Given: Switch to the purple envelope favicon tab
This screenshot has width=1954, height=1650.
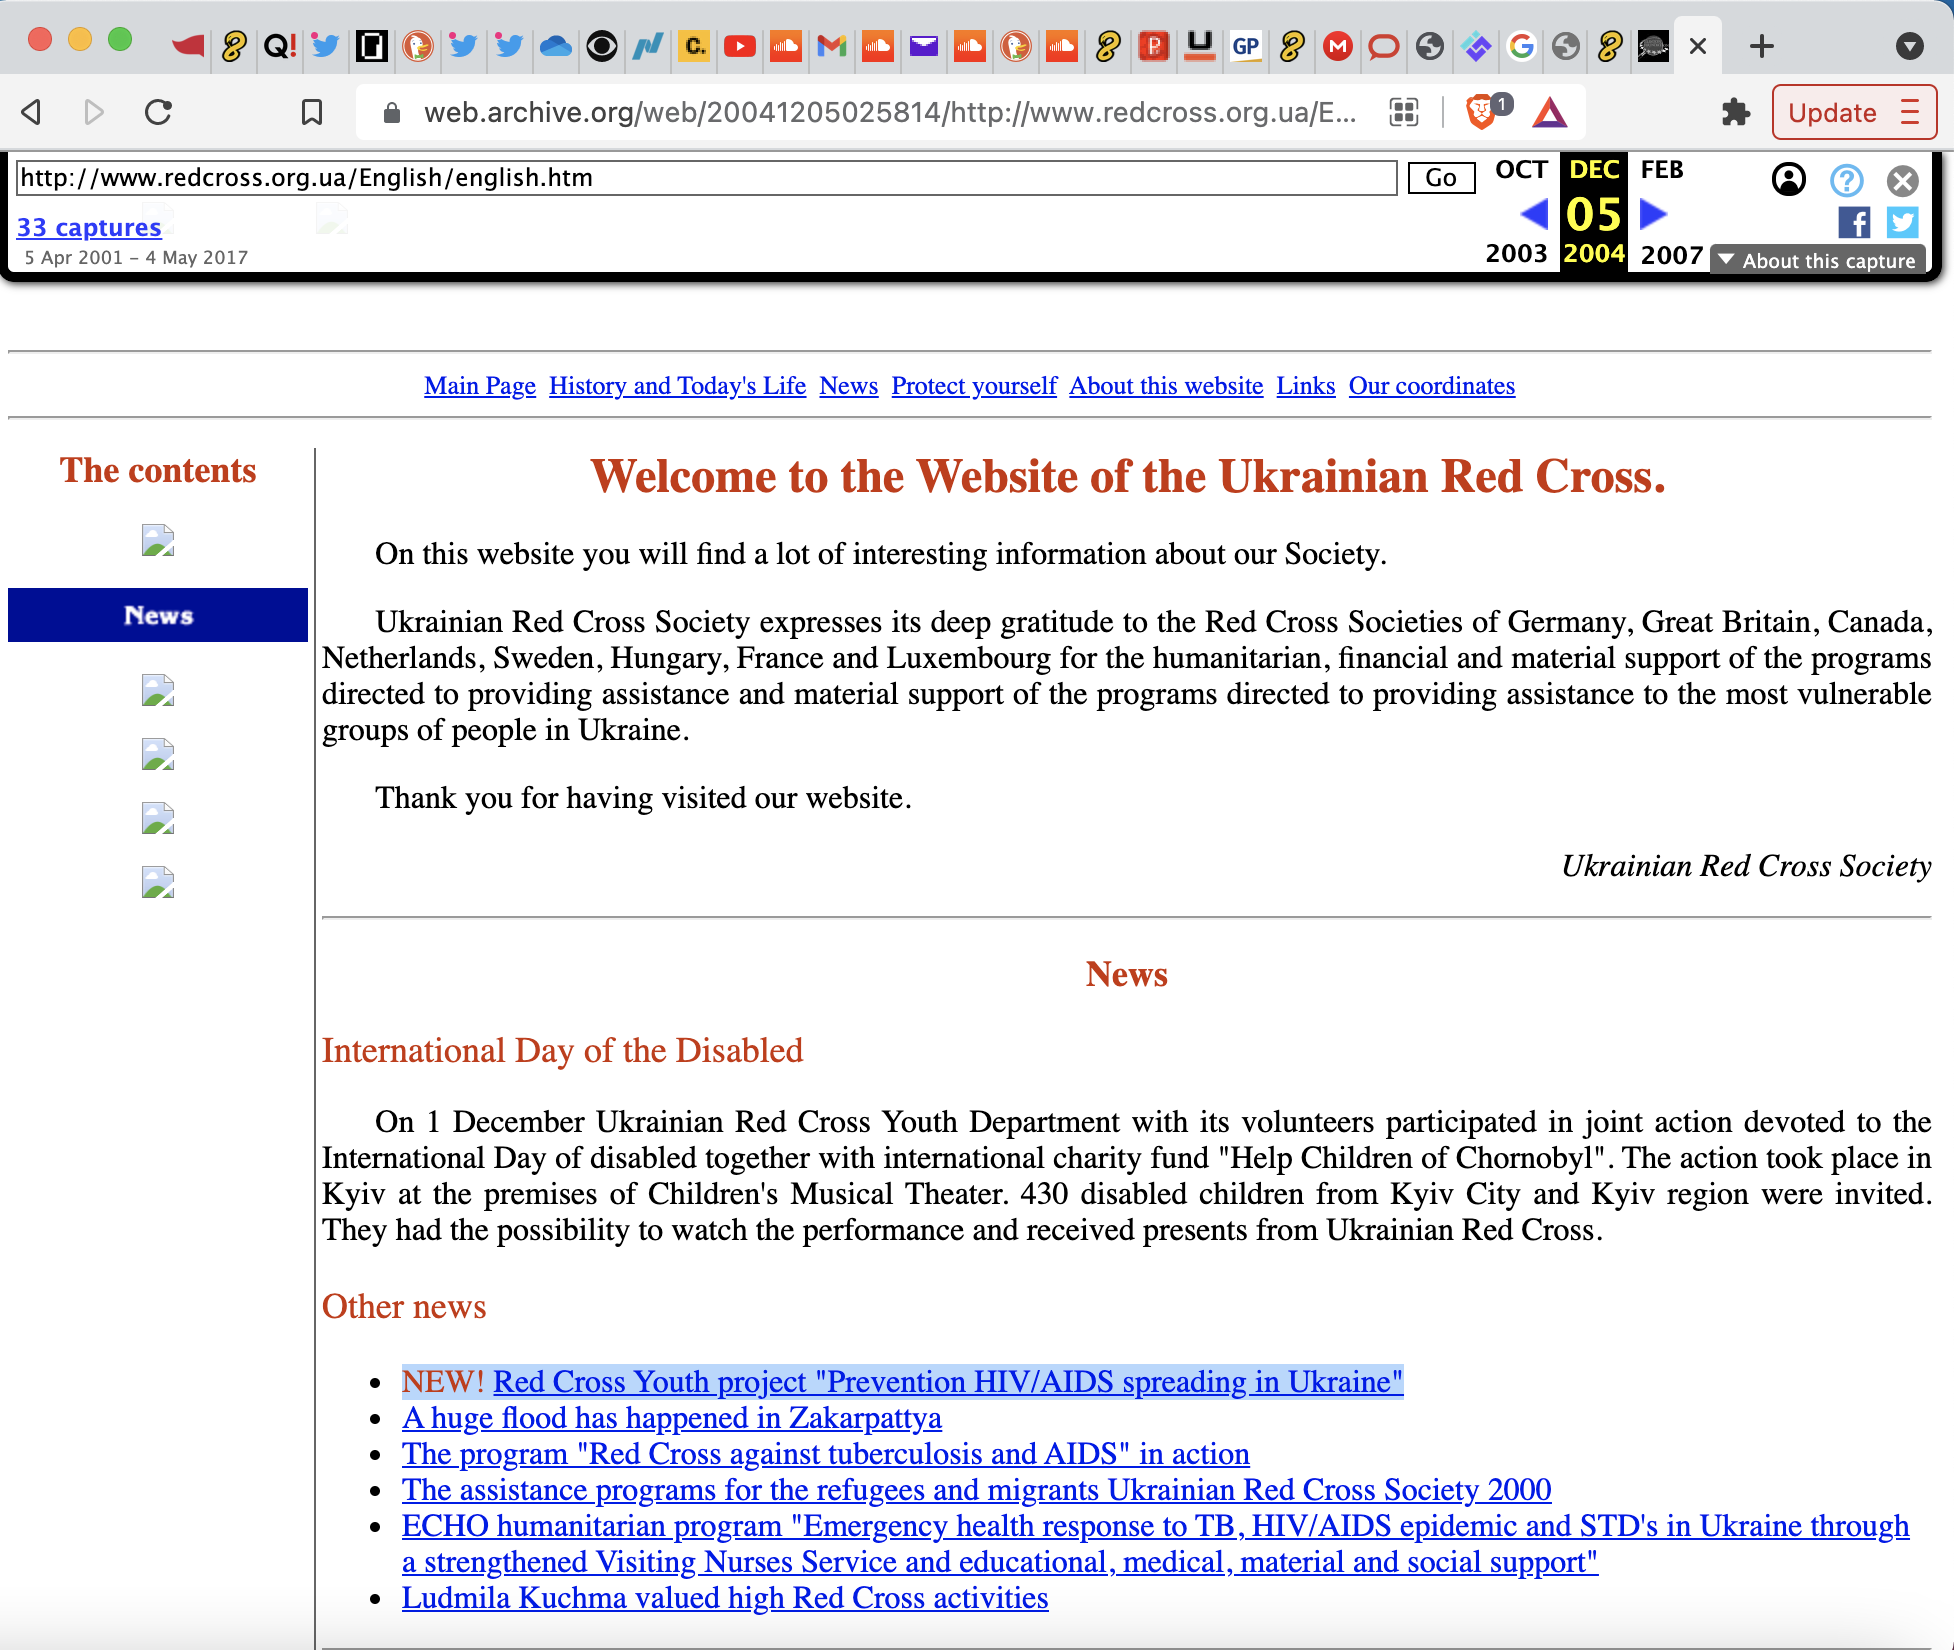Looking at the screenshot, I should (924, 46).
